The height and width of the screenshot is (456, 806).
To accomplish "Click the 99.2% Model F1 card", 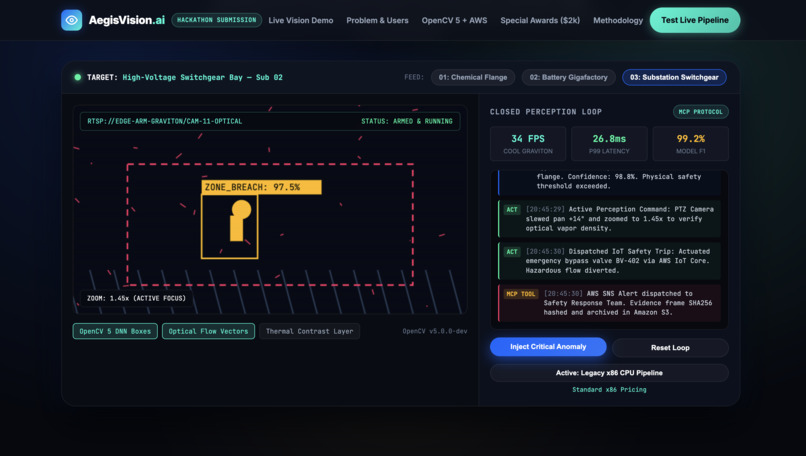I will coord(690,143).
